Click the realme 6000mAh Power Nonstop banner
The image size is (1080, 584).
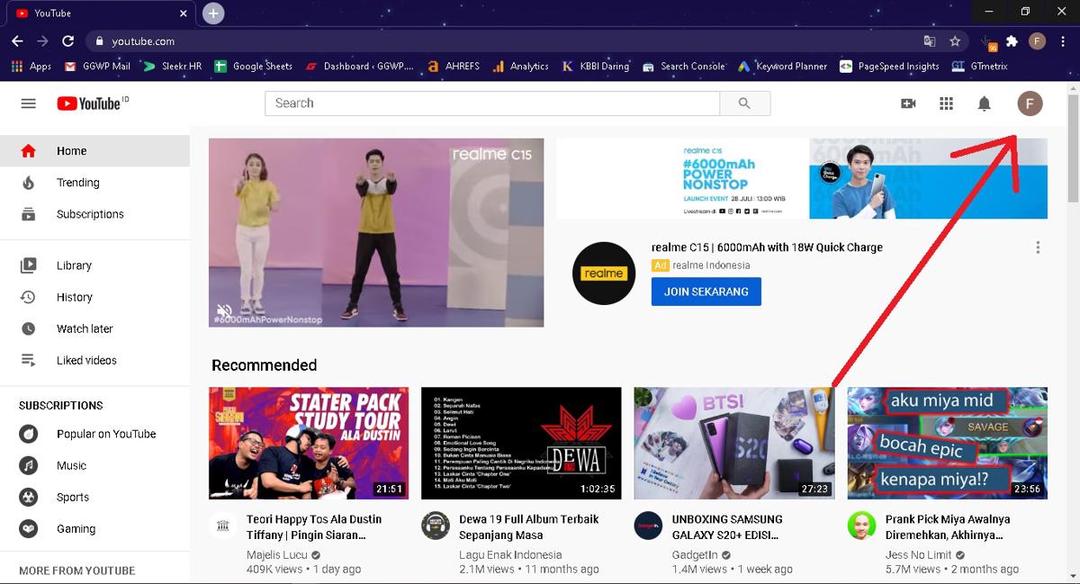point(802,178)
